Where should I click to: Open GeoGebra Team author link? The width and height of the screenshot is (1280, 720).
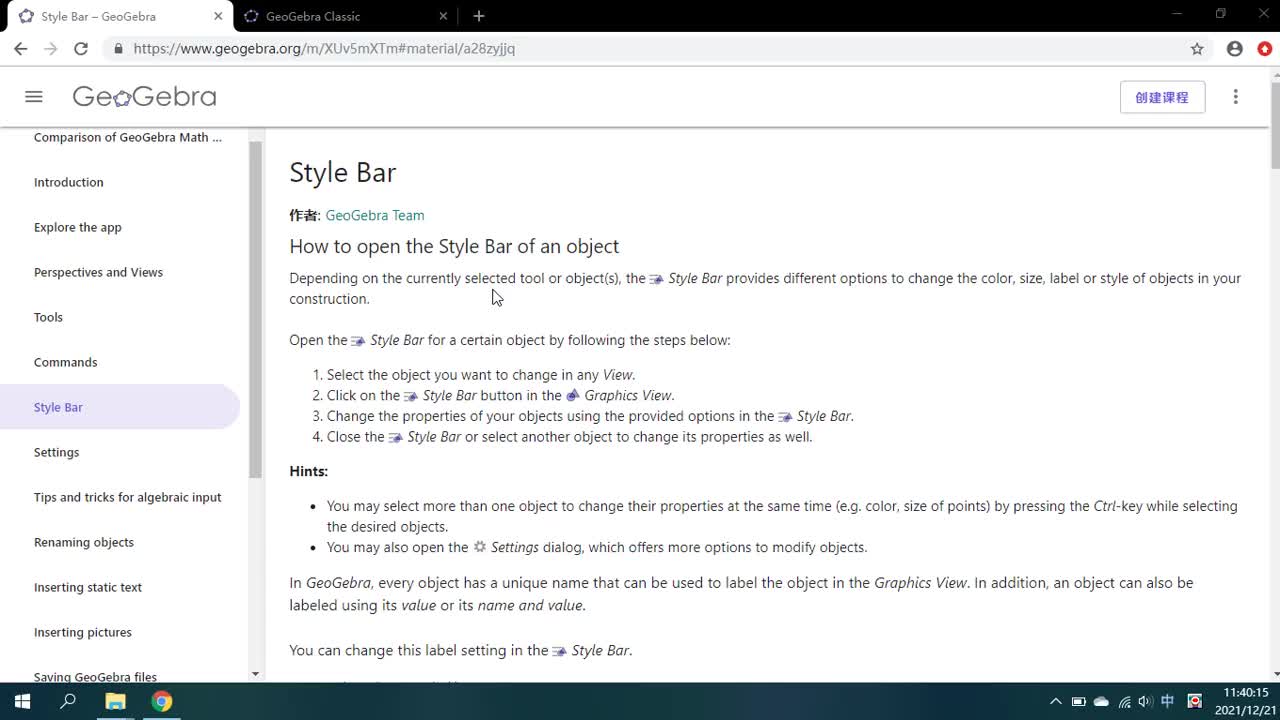tap(375, 215)
